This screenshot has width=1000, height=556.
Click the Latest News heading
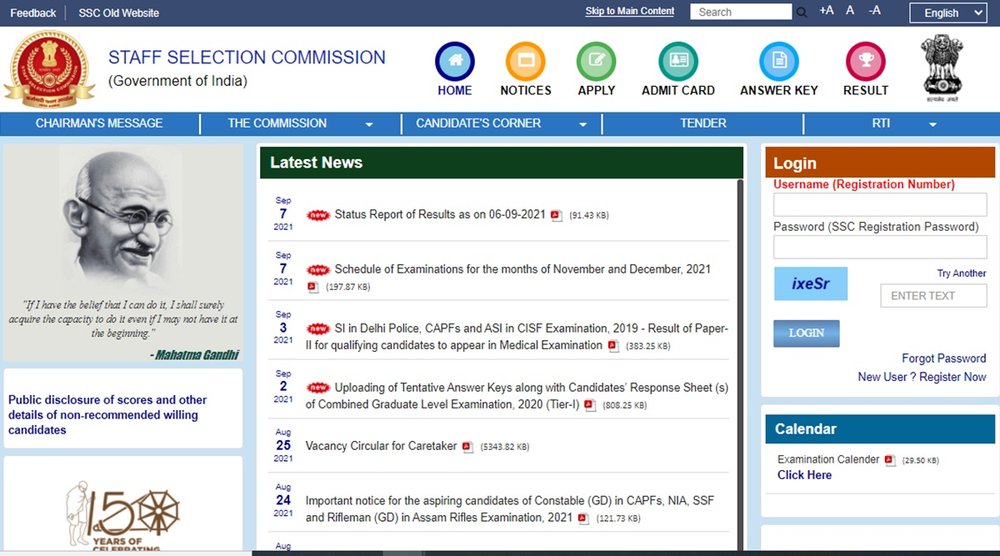pos(316,163)
